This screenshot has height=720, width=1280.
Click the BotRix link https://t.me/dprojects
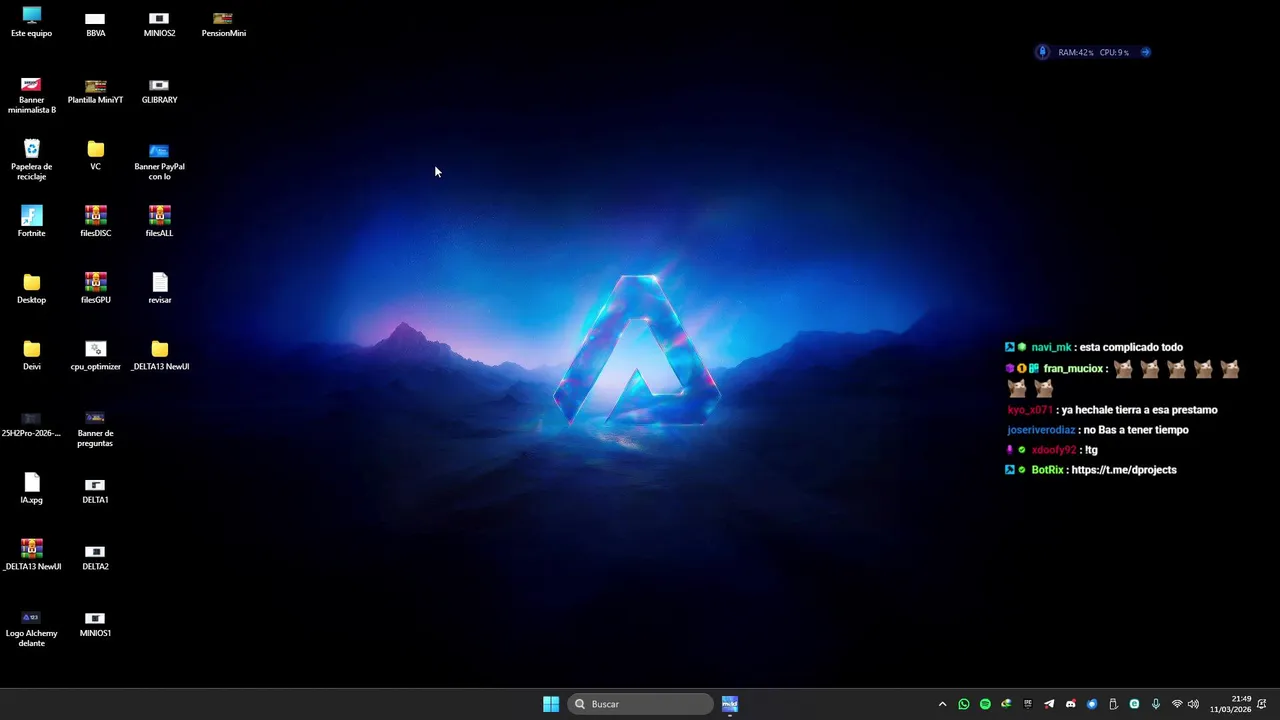(1124, 470)
